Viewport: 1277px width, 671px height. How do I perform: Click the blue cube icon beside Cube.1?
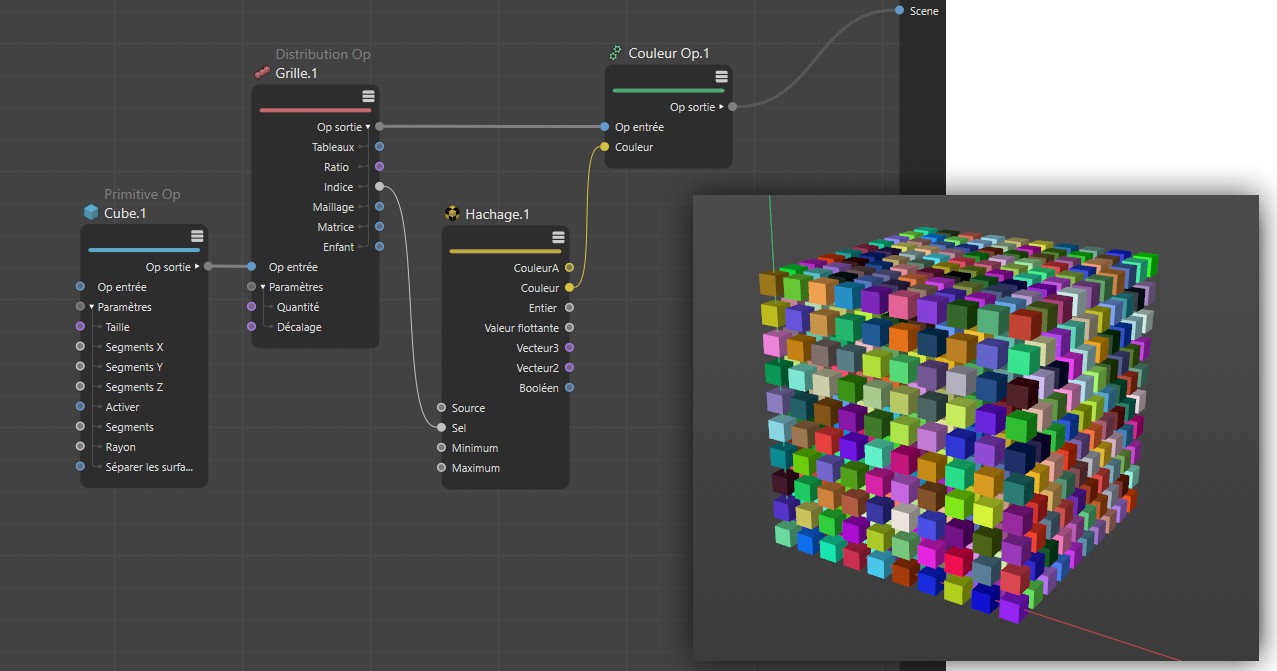(x=91, y=213)
